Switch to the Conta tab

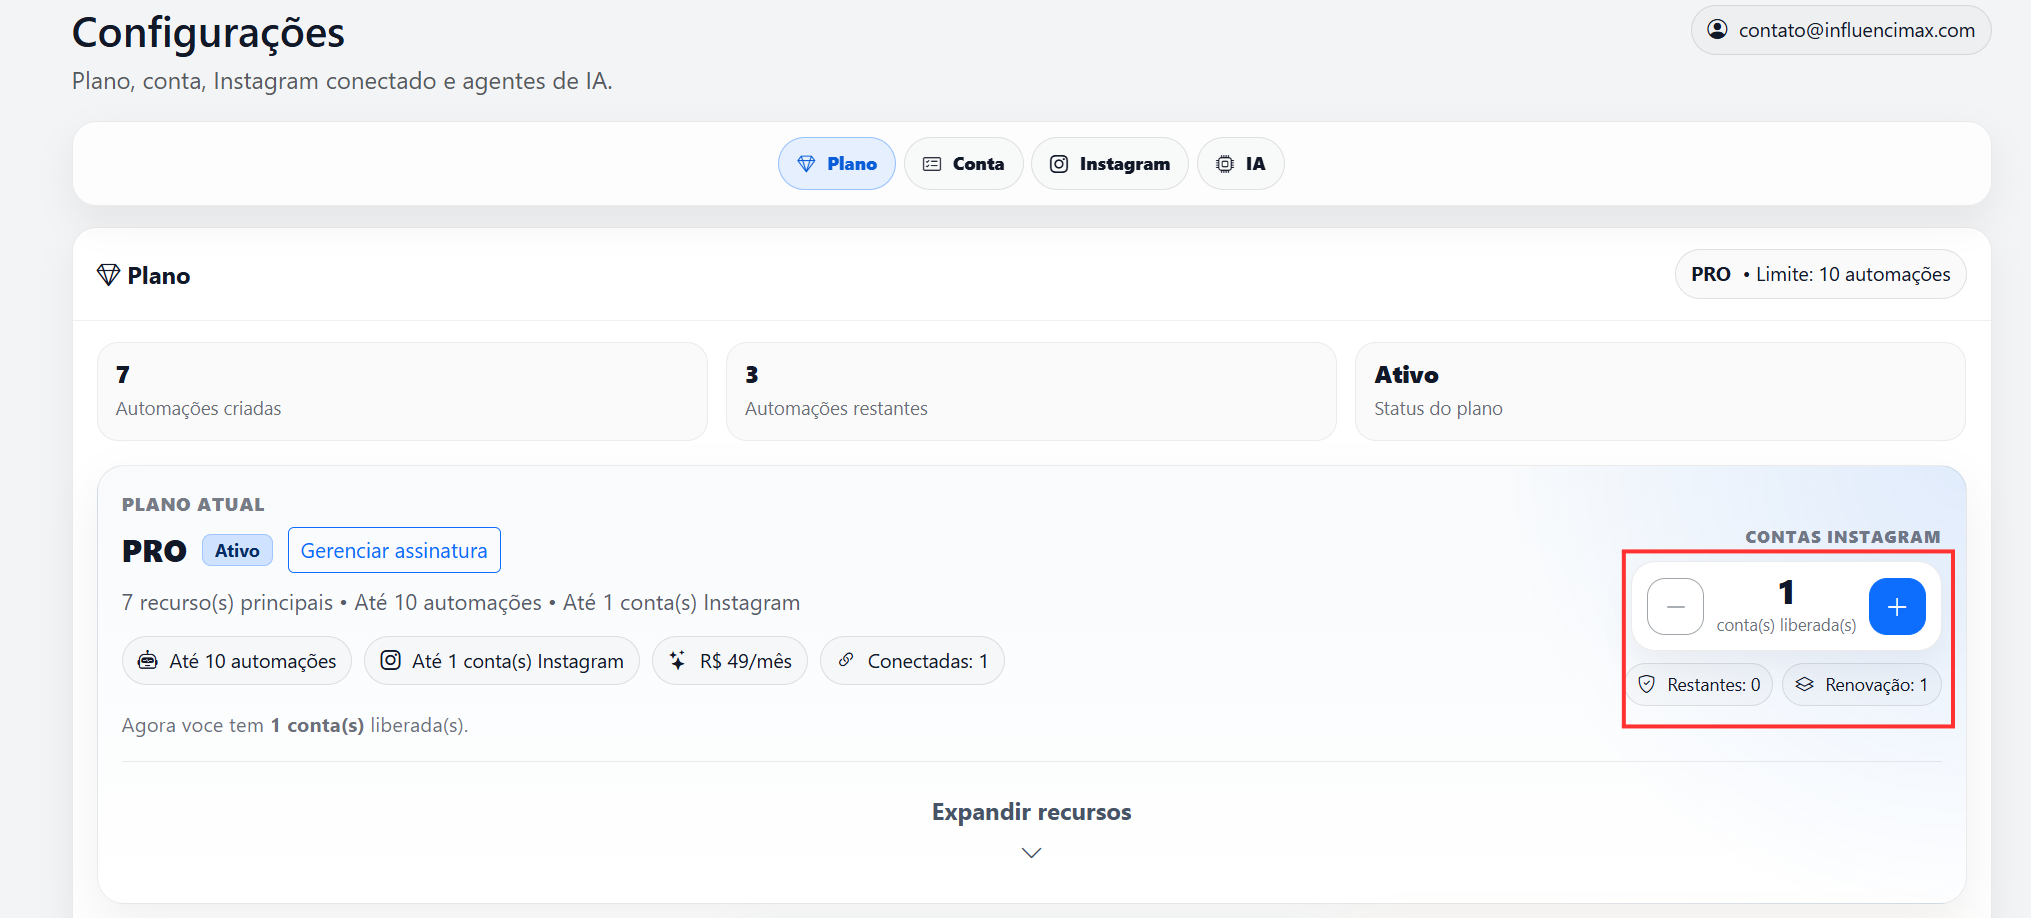click(963, 164)
